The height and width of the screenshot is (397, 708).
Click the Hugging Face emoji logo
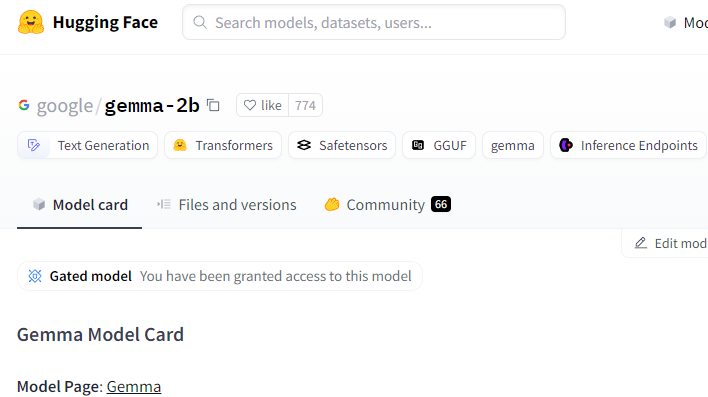(31, 22)
